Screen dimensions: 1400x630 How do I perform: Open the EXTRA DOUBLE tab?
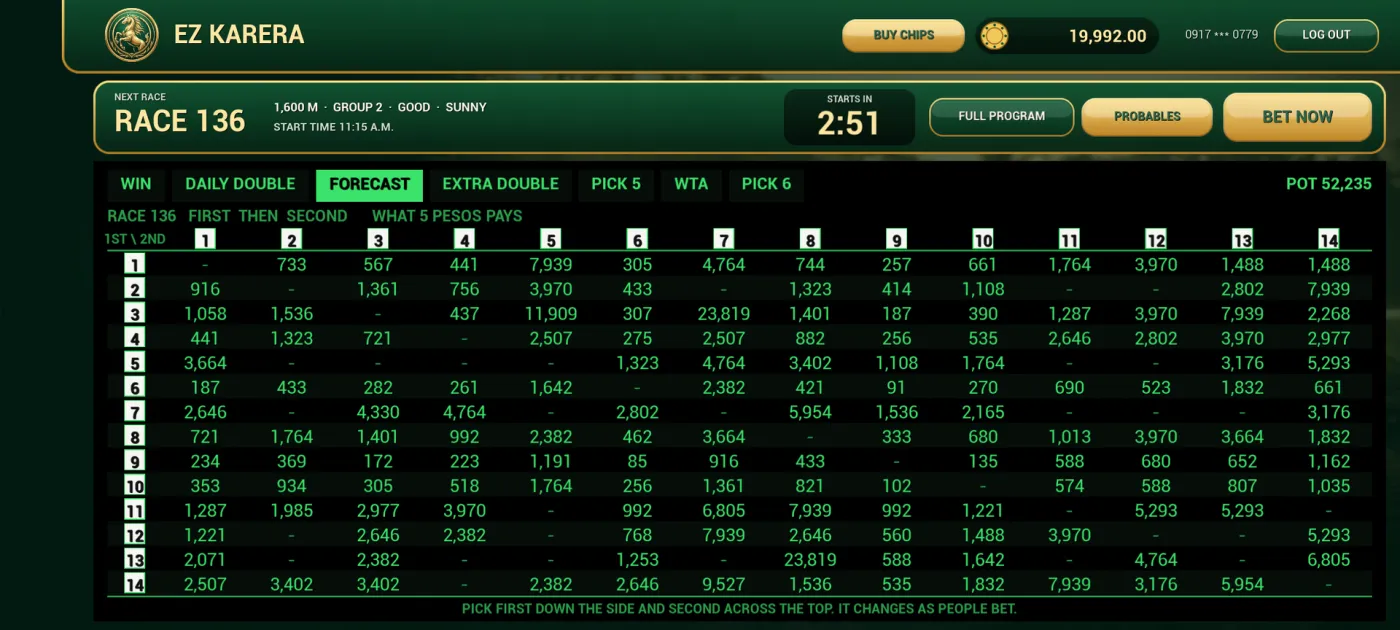500,184
